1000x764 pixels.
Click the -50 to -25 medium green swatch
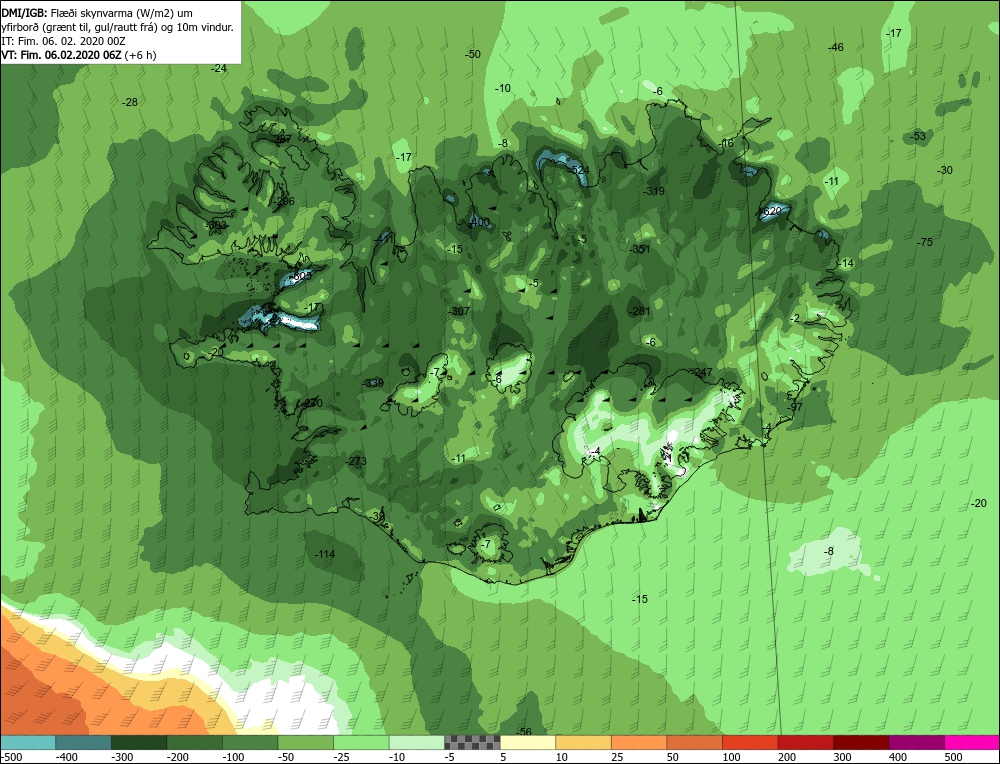[305, 742]
